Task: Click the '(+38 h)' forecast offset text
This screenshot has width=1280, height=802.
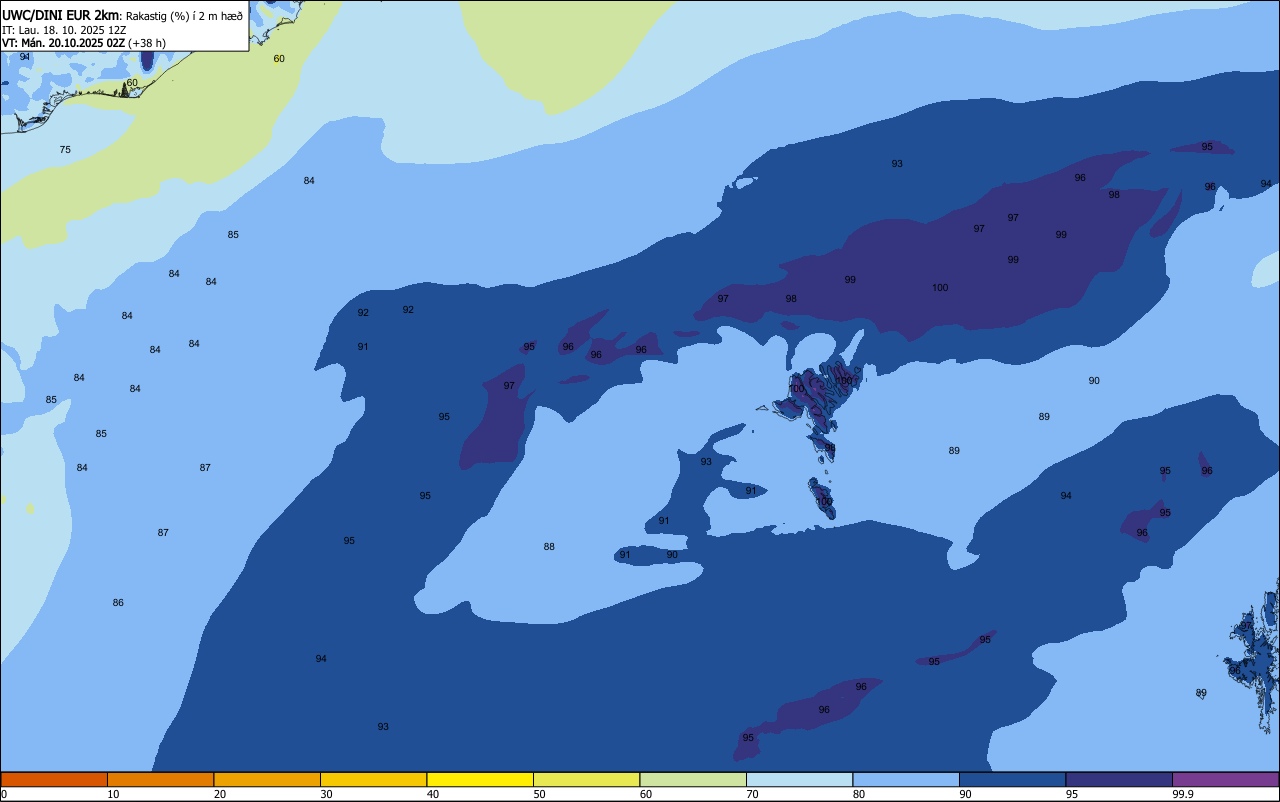Action: point(147,43)
